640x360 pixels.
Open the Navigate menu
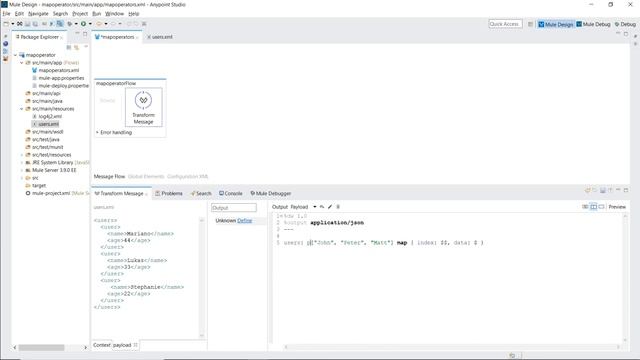pyautogui.click(x=38, y=13)
